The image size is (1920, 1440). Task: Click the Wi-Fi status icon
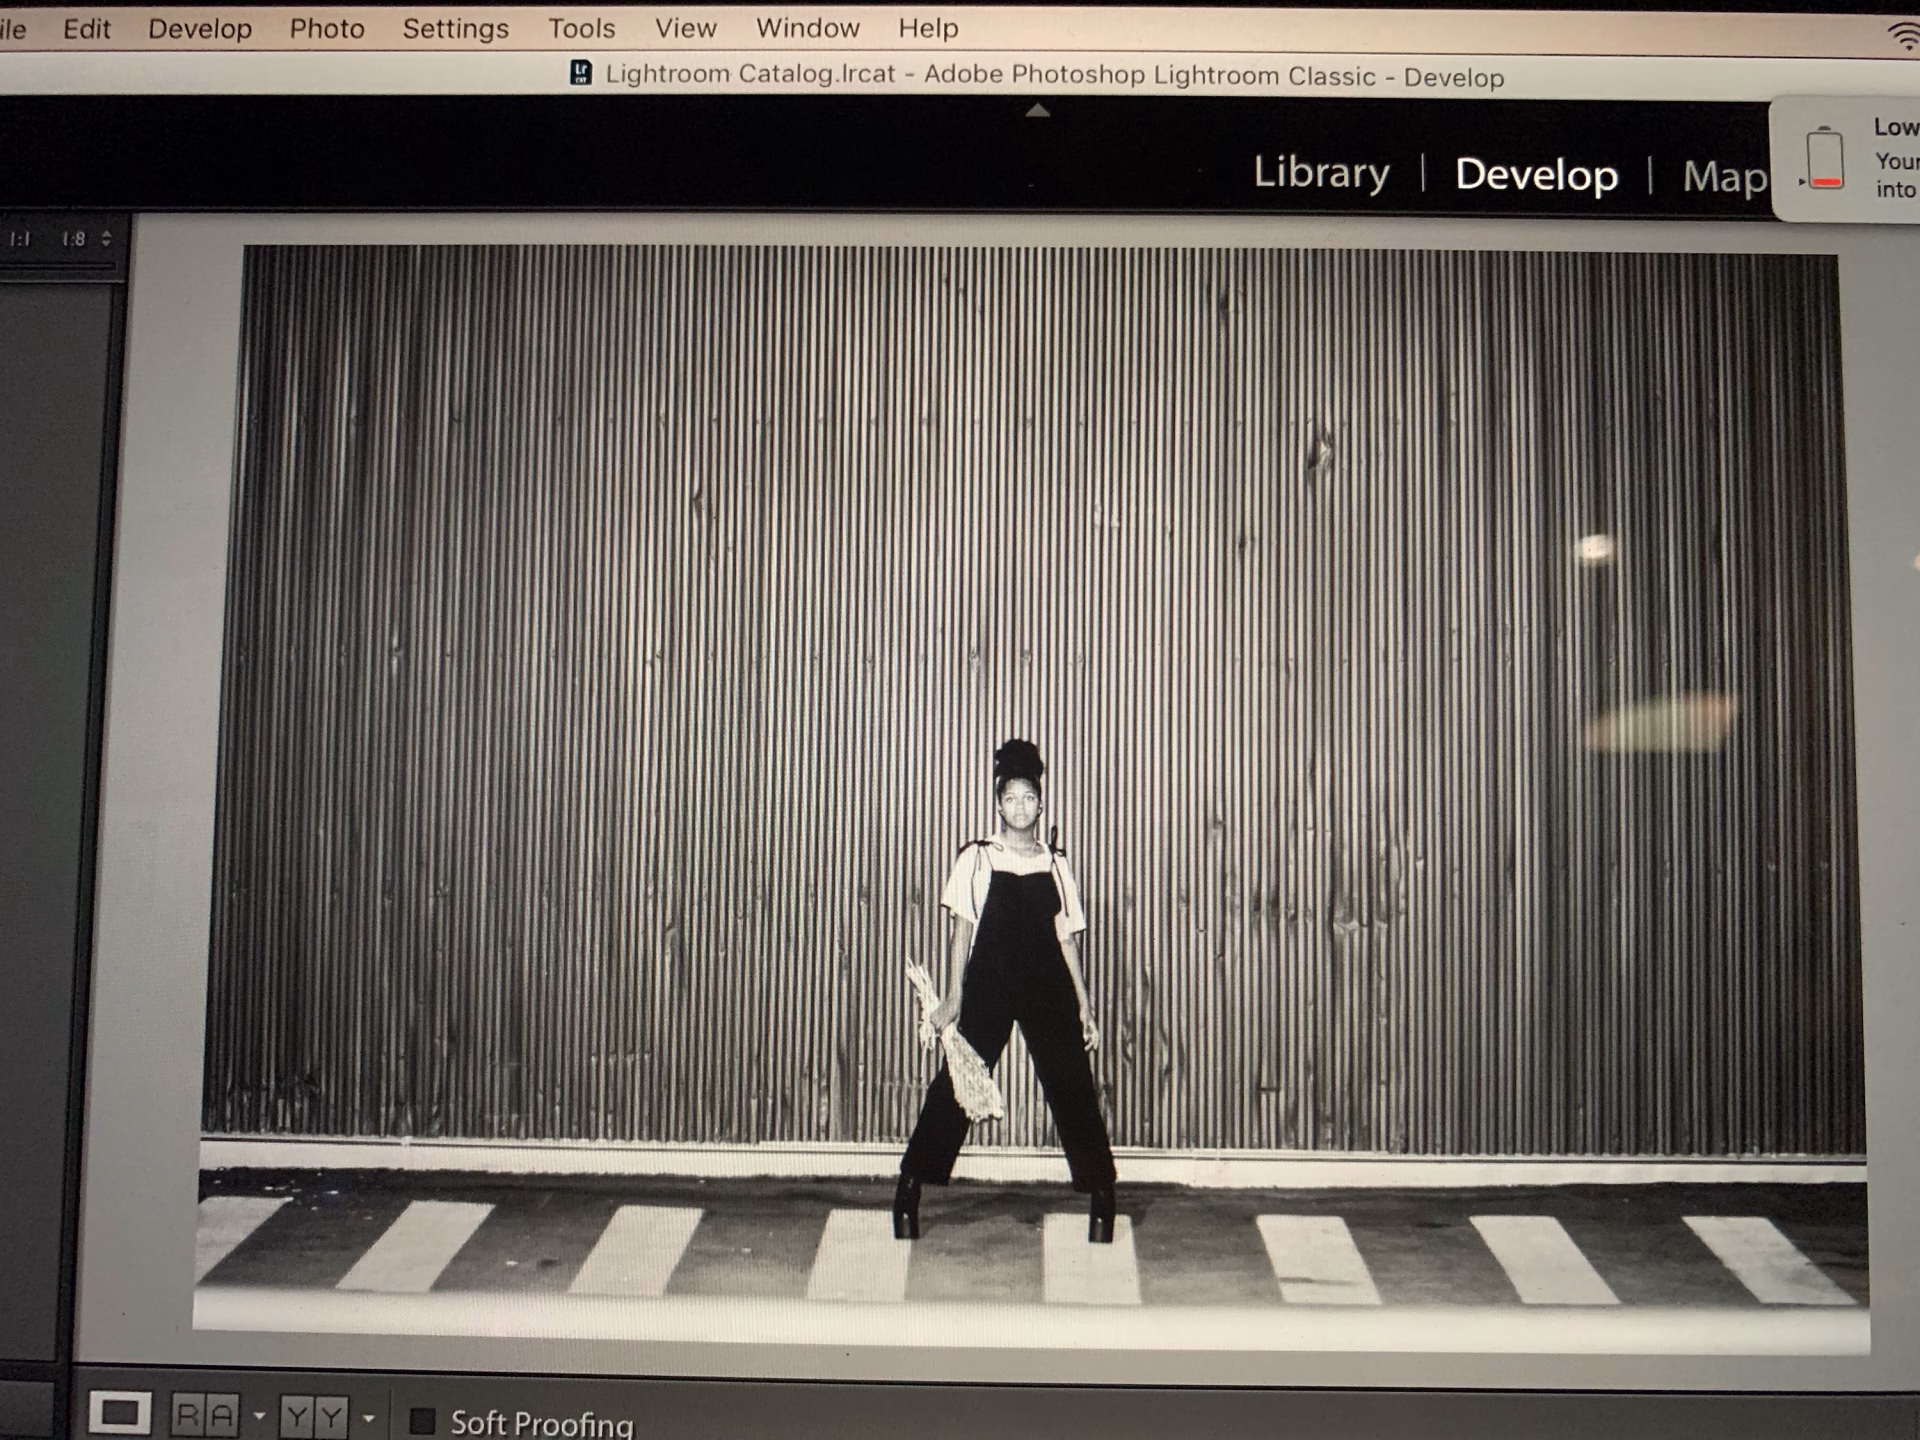coord(1904,37)
